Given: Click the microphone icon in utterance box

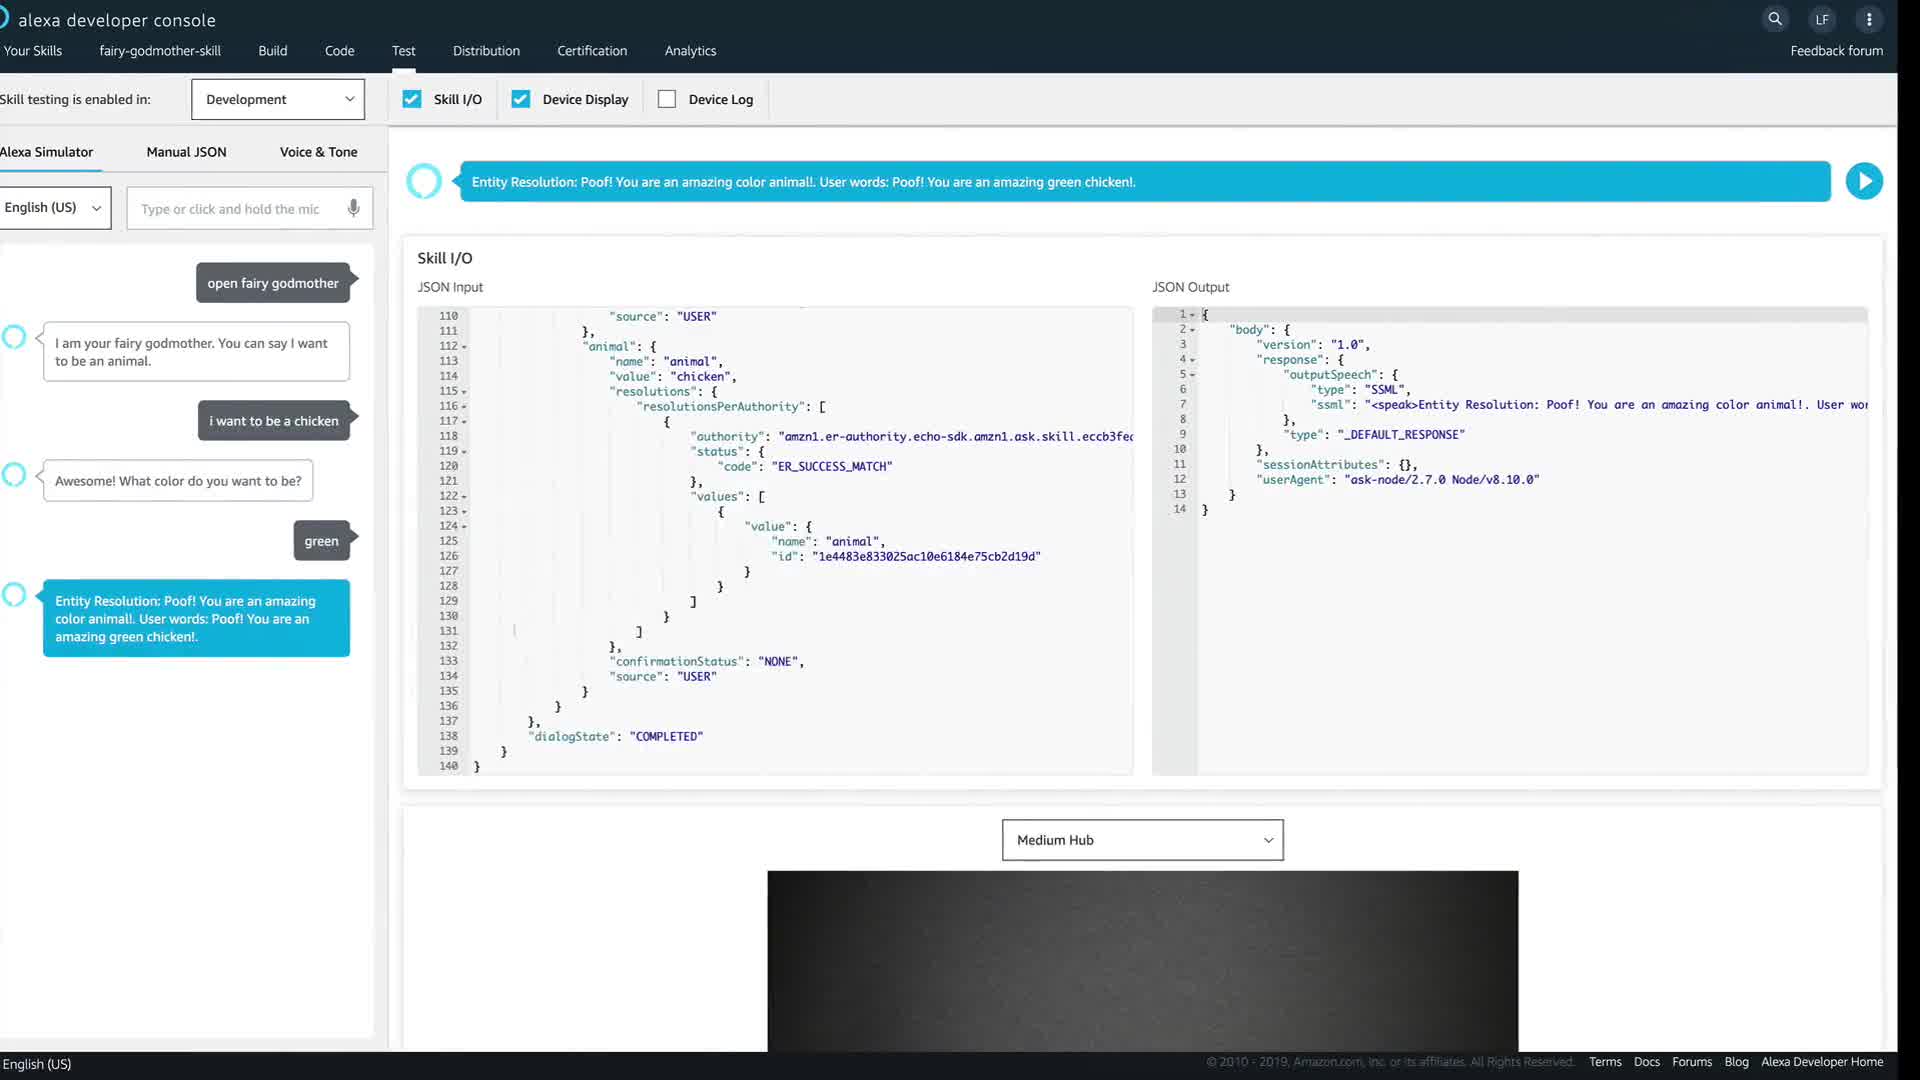Looking at the screenshot, I should 353,208.
